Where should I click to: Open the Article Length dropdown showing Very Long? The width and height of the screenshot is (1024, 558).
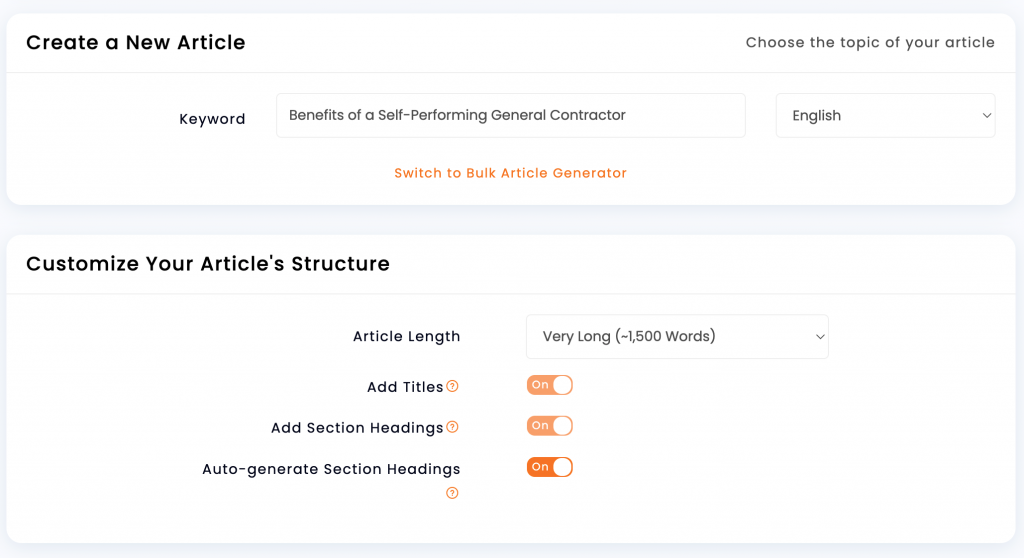(677, 336)
